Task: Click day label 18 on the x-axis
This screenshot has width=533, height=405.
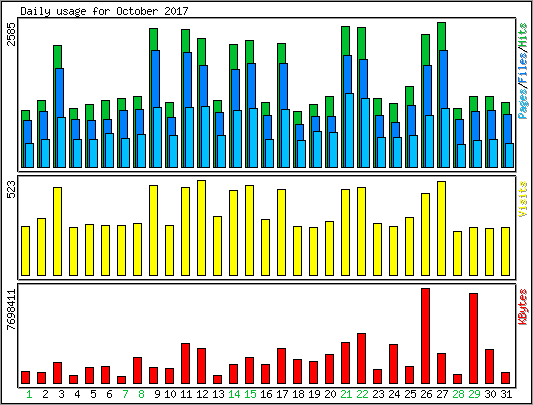Action: (298, 394)
